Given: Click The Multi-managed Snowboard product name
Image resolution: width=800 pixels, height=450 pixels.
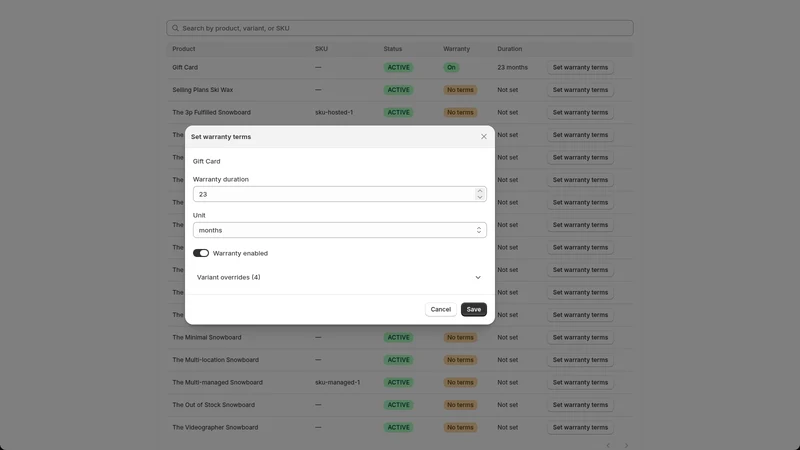Looking at the screenshot, I should (x=217, y=382).
